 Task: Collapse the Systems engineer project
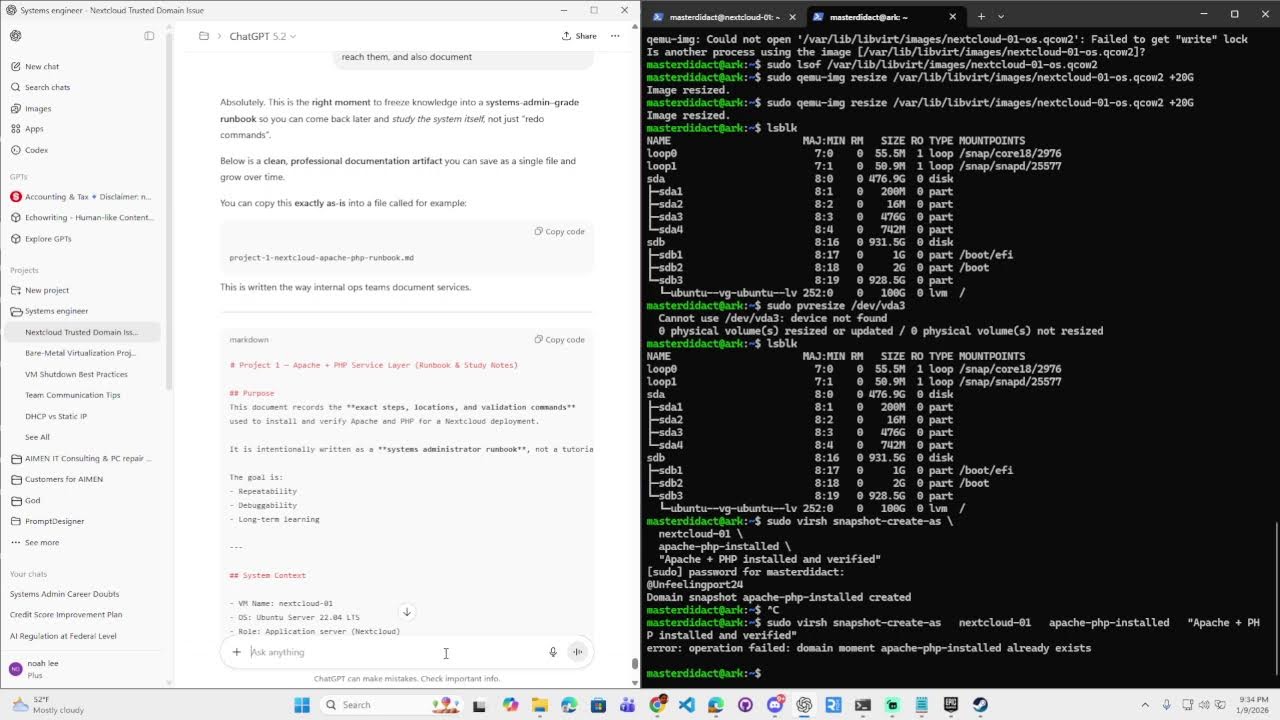pyautogui.click(x=56, y=311)
